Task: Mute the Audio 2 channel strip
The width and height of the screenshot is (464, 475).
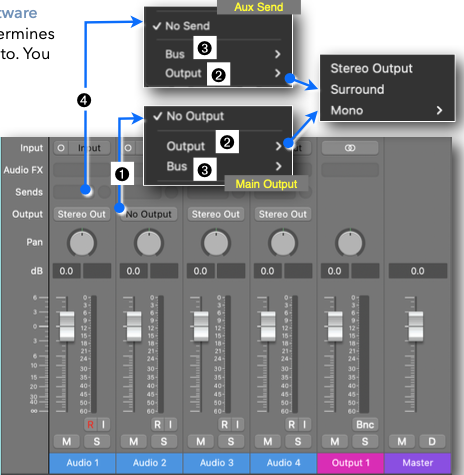Action: [134, 441]
